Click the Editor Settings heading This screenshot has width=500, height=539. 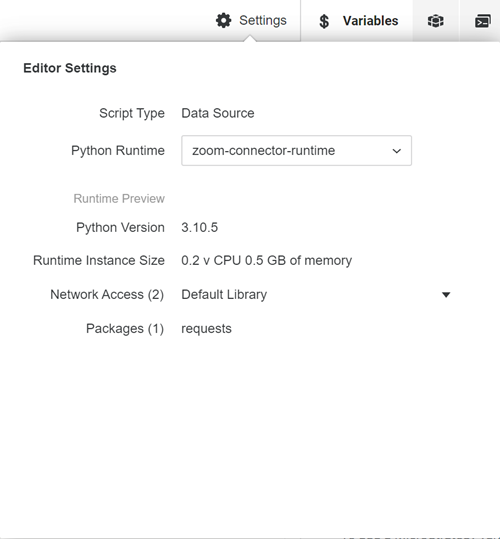click(70, 68)
